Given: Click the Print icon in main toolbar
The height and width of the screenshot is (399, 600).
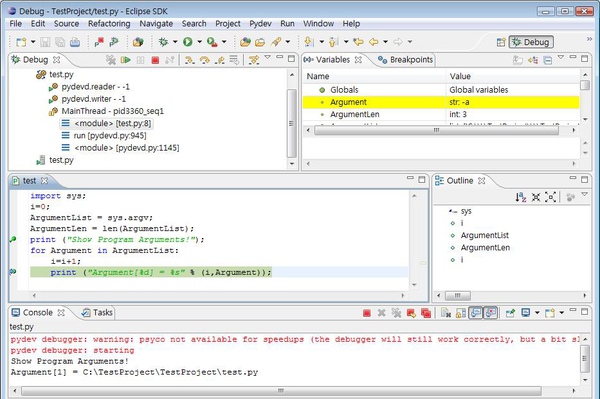Looking at the screenshot, I should coord(75,42).
